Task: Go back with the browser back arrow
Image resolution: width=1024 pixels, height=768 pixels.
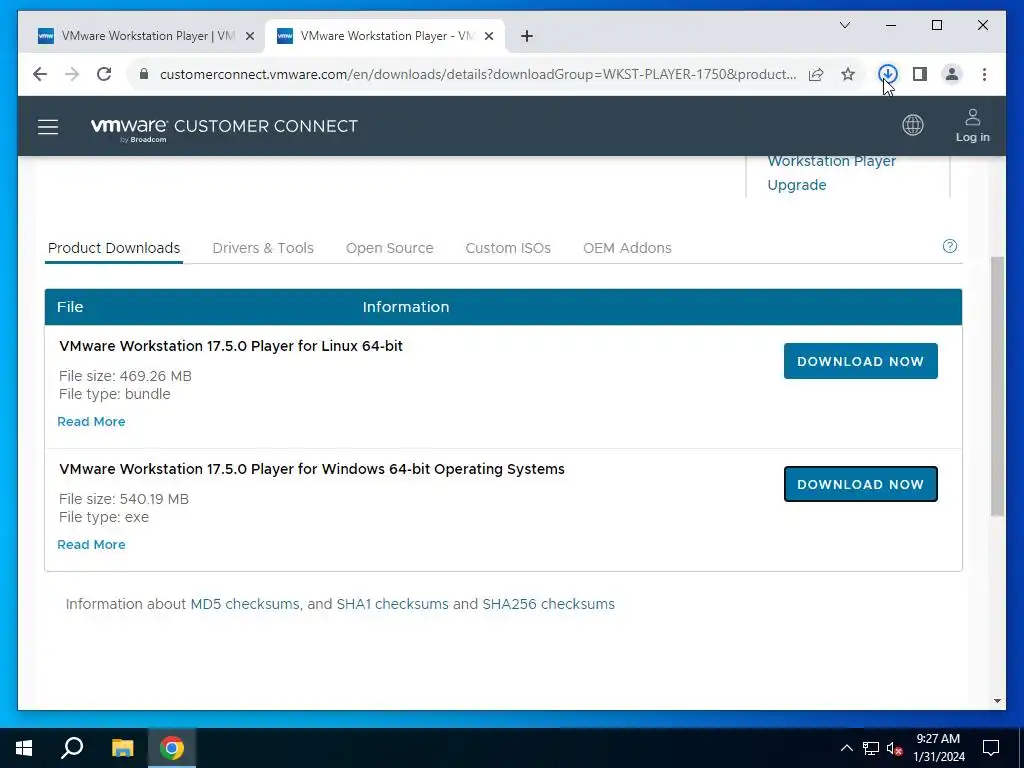Action: [40, 74]
